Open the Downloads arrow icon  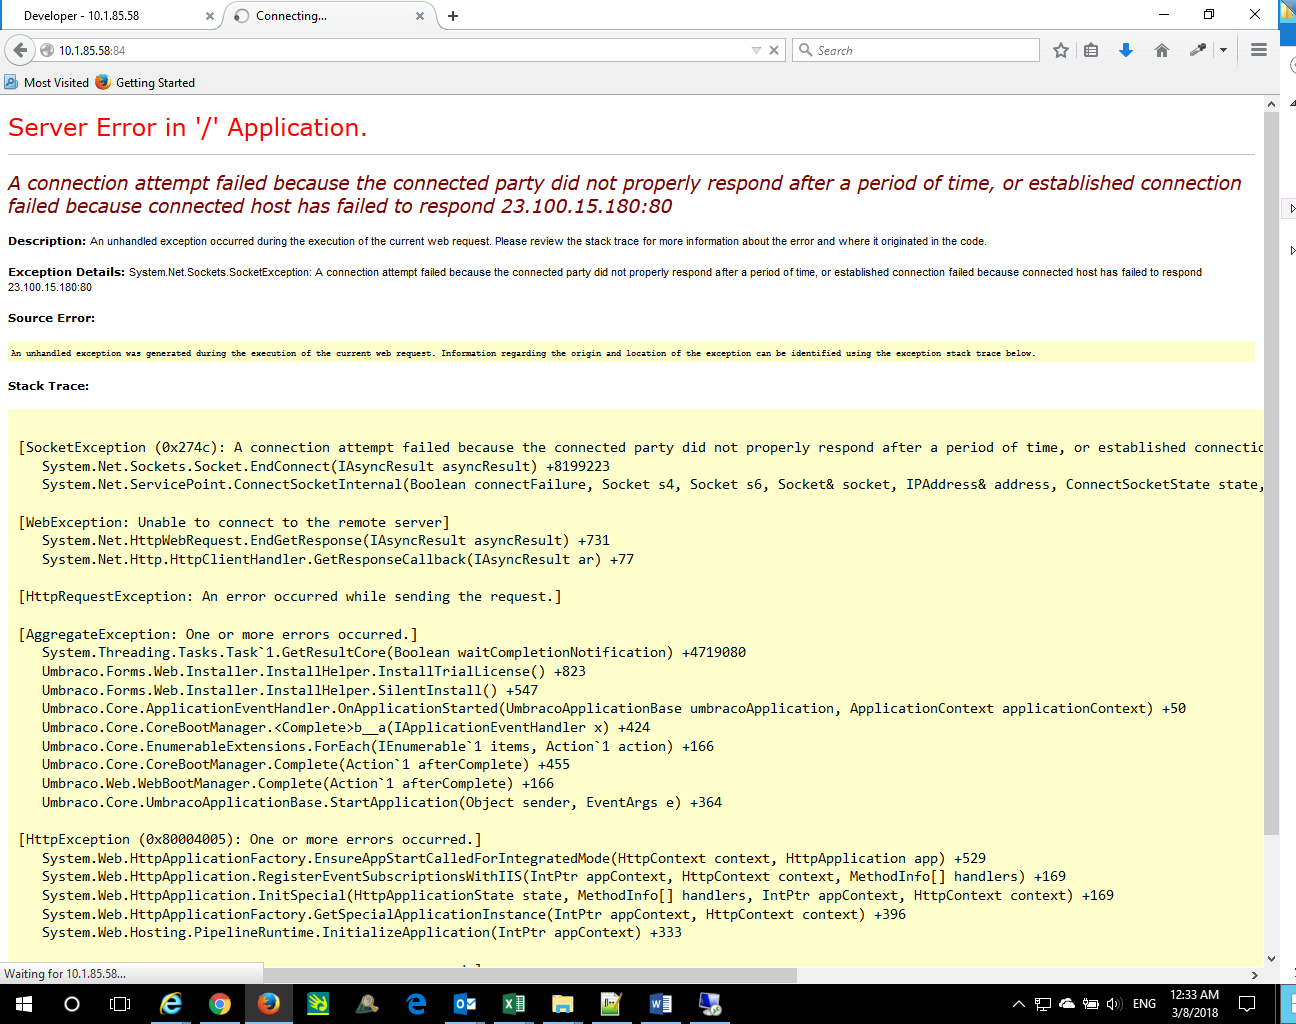1126,50
